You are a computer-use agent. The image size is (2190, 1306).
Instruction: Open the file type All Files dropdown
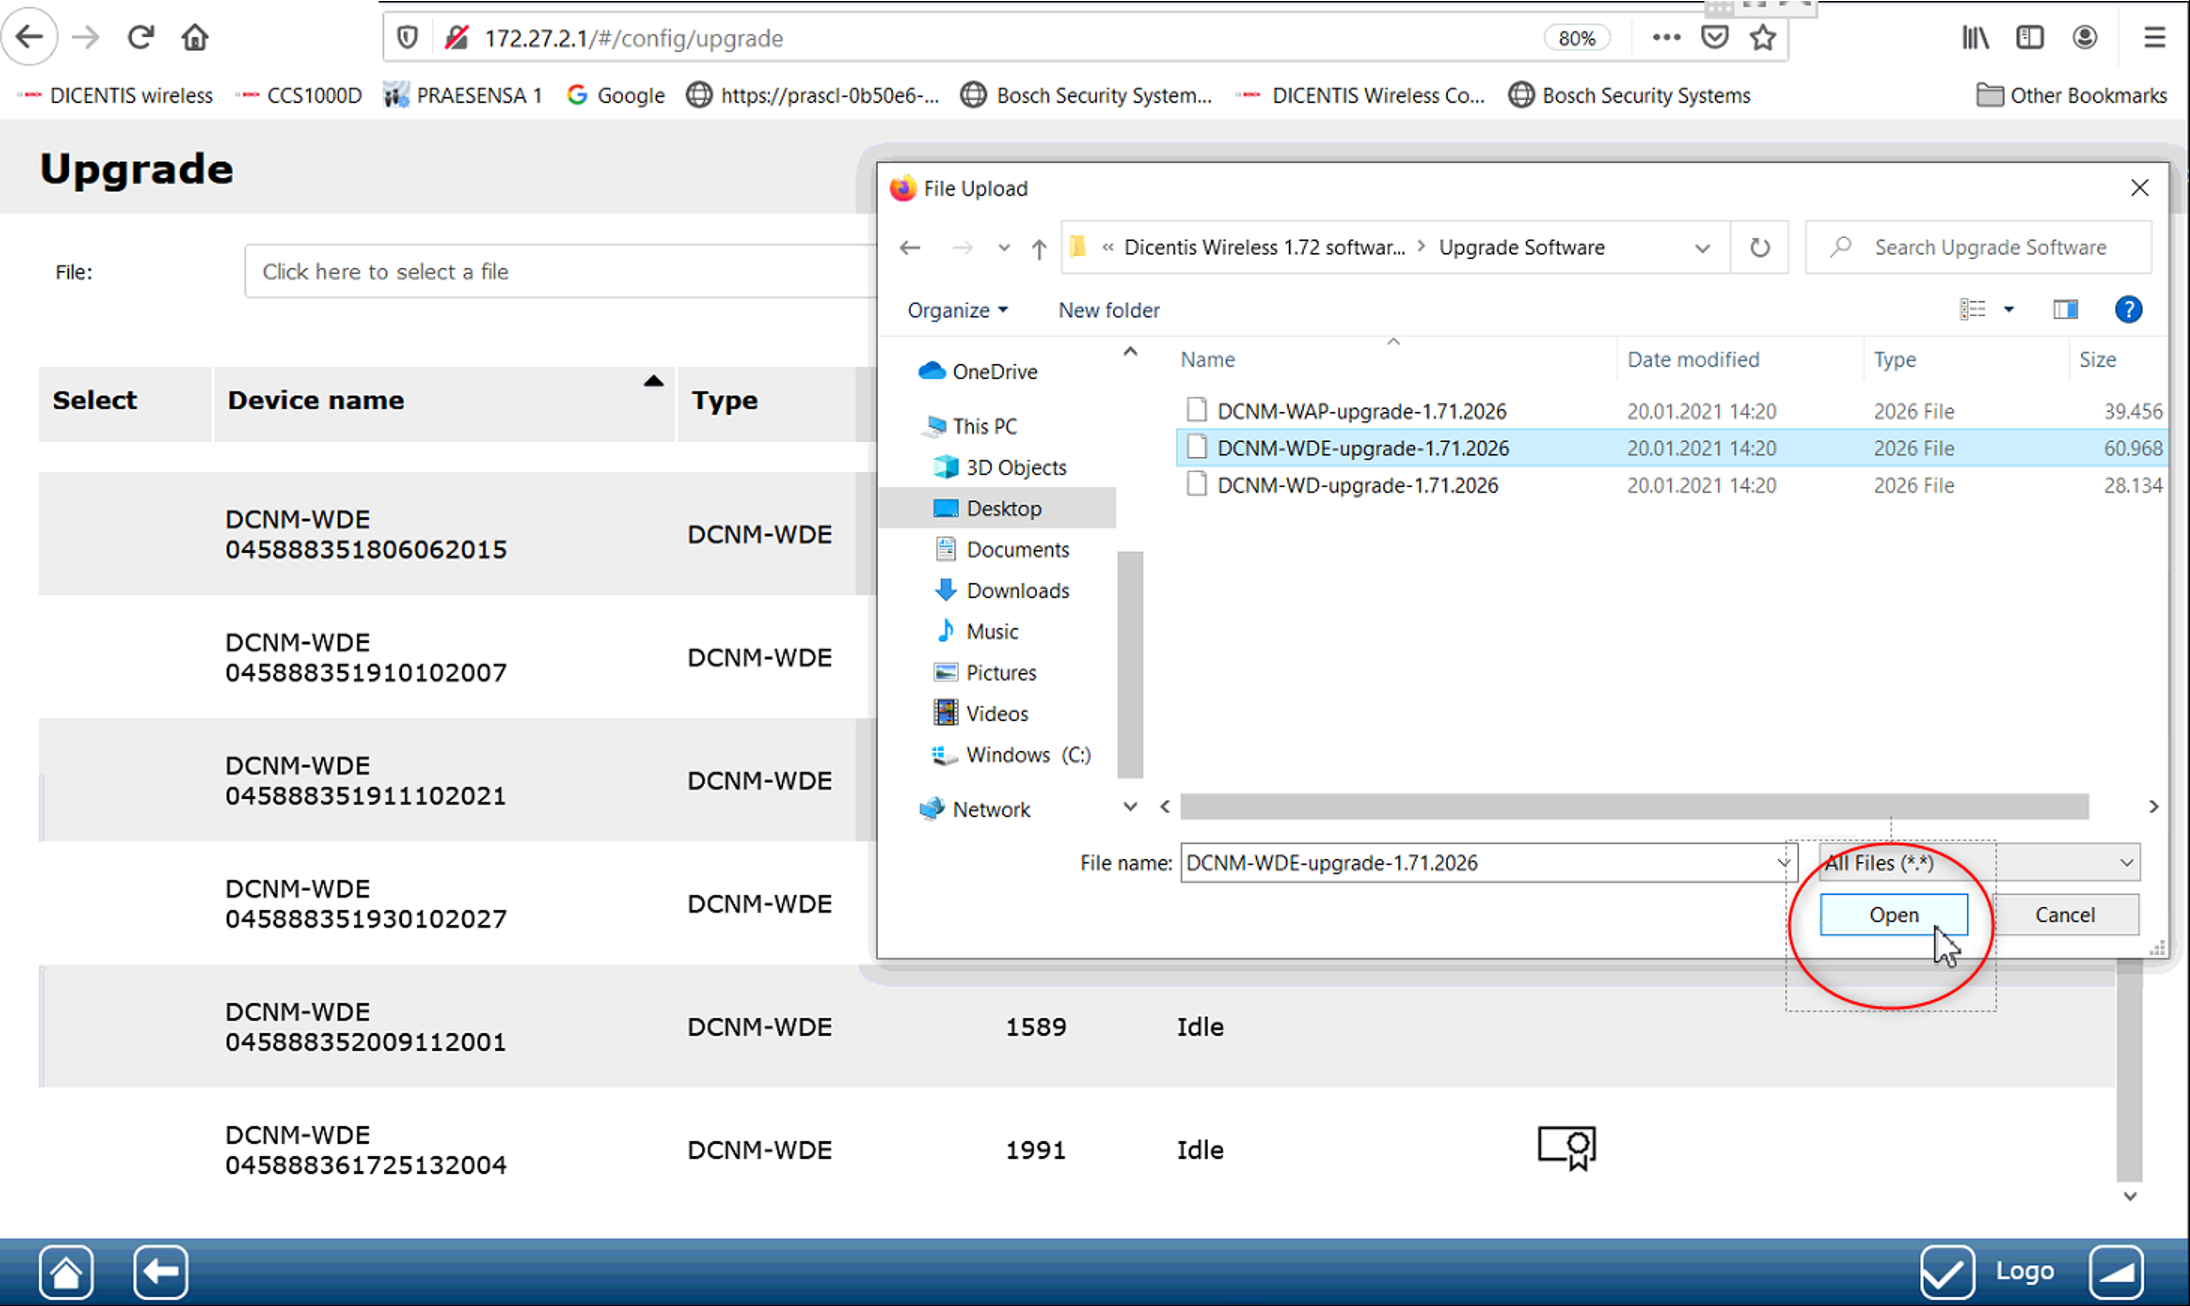tap(2126, 862)
